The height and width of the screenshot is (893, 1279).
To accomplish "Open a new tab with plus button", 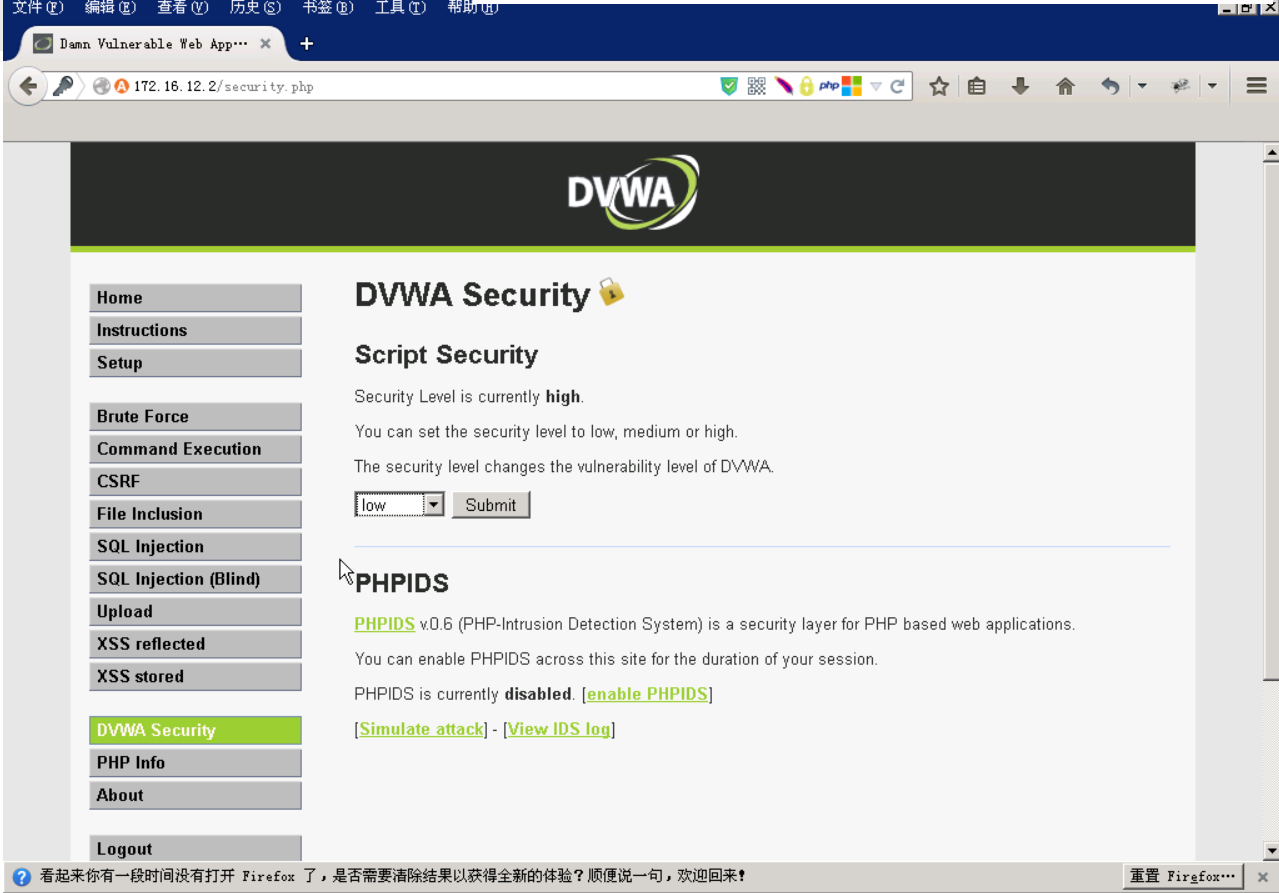I will (307, 43).
